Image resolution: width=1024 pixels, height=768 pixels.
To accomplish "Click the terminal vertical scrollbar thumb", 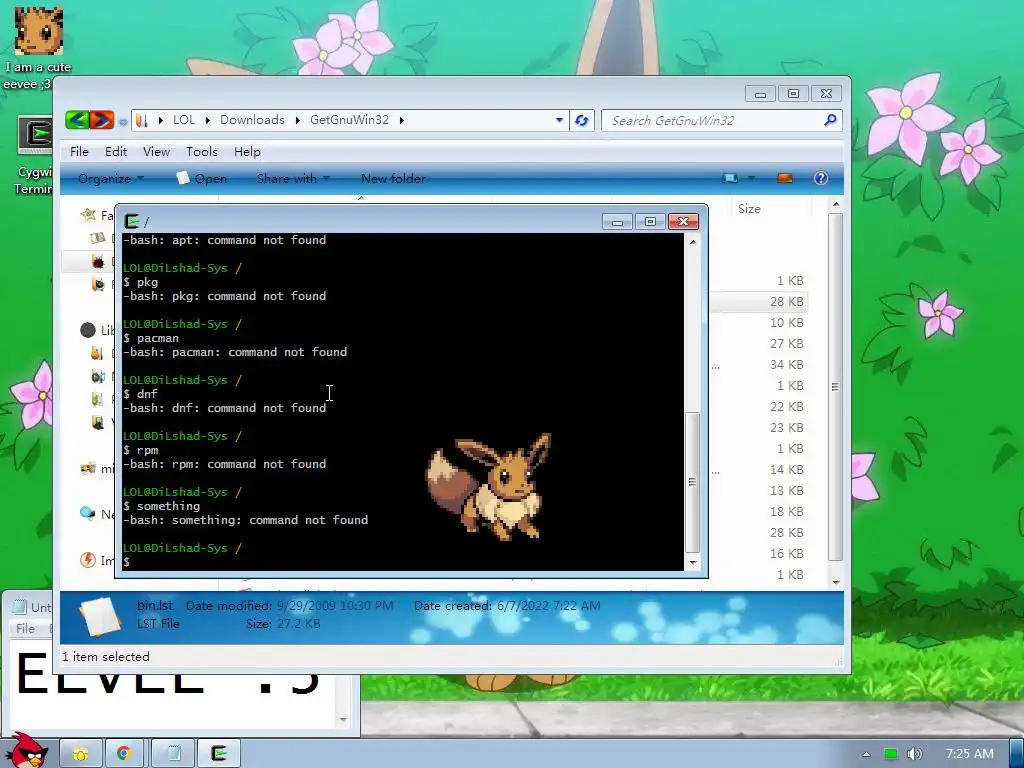I will [x=692, y=481].
